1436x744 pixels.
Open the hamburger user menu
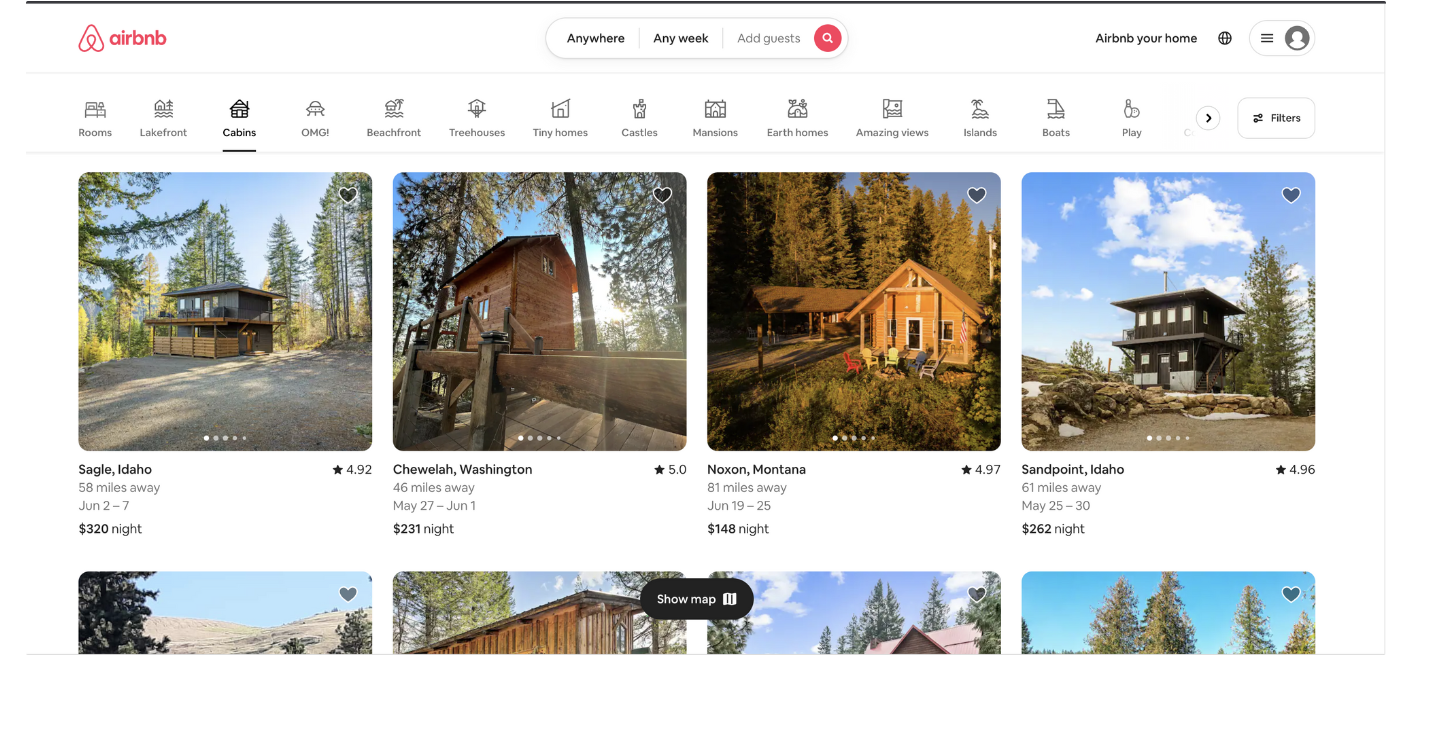click(1266, 38)
